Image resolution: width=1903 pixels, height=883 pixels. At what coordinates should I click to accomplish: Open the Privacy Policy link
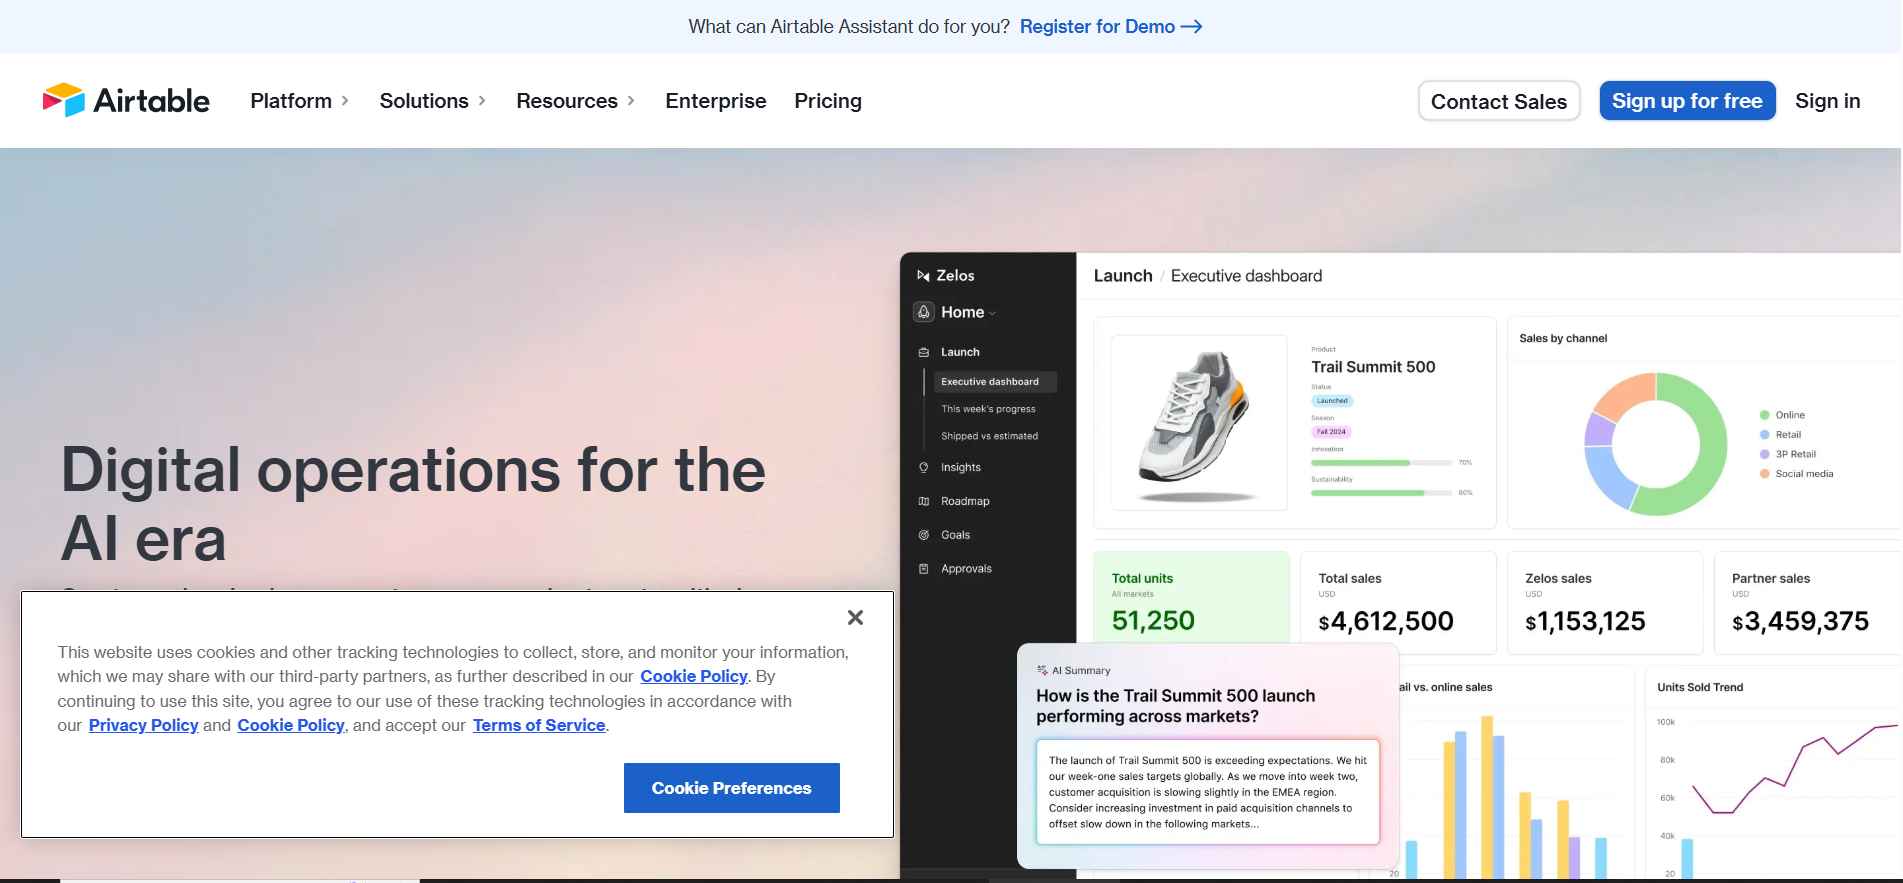pos(144,726)
